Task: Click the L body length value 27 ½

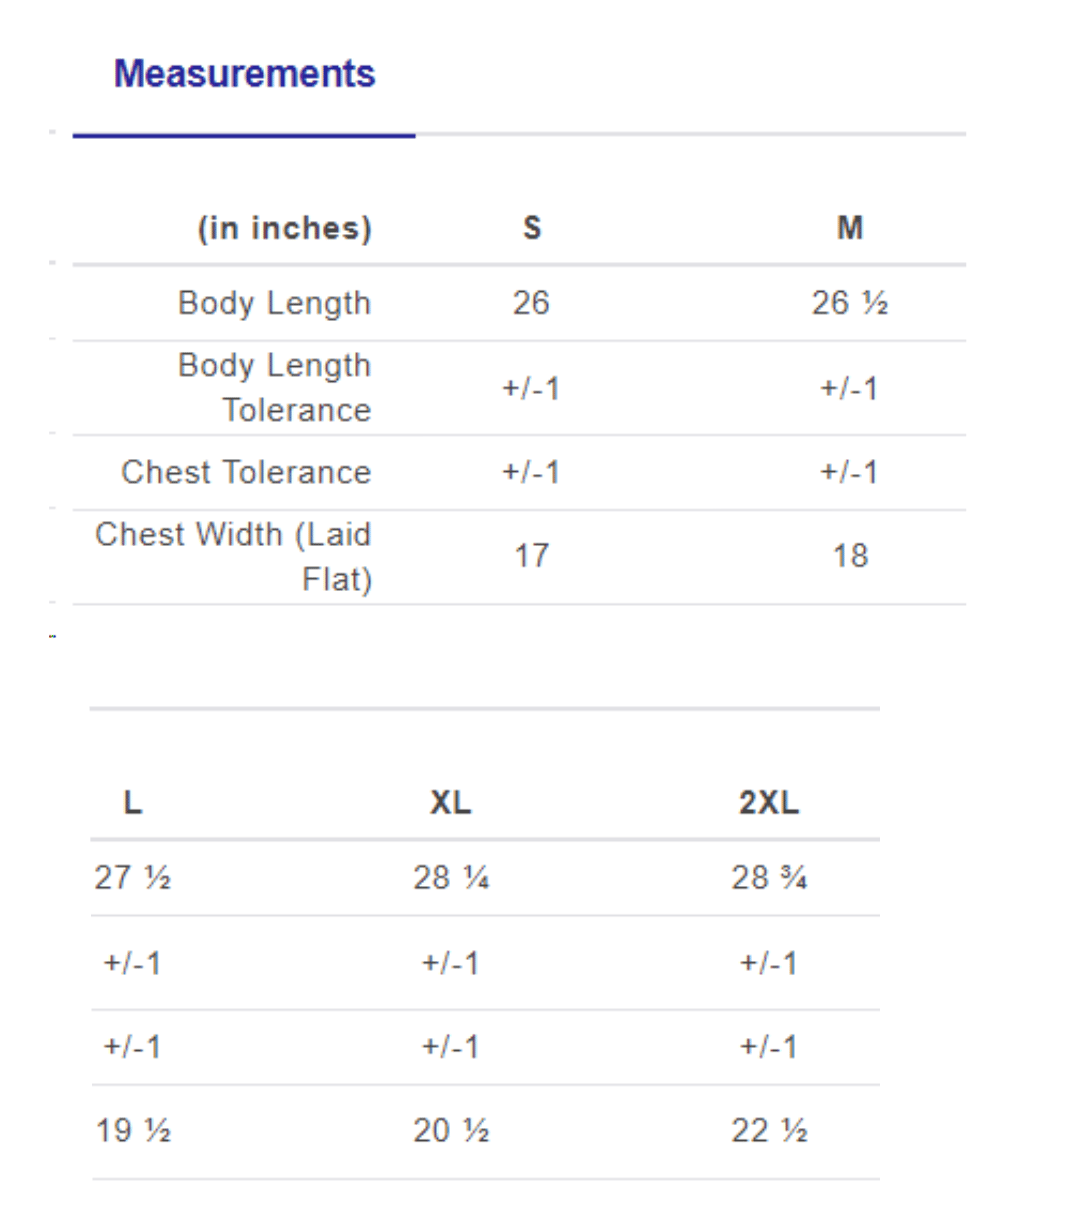Action: click(x=133, y=878)
